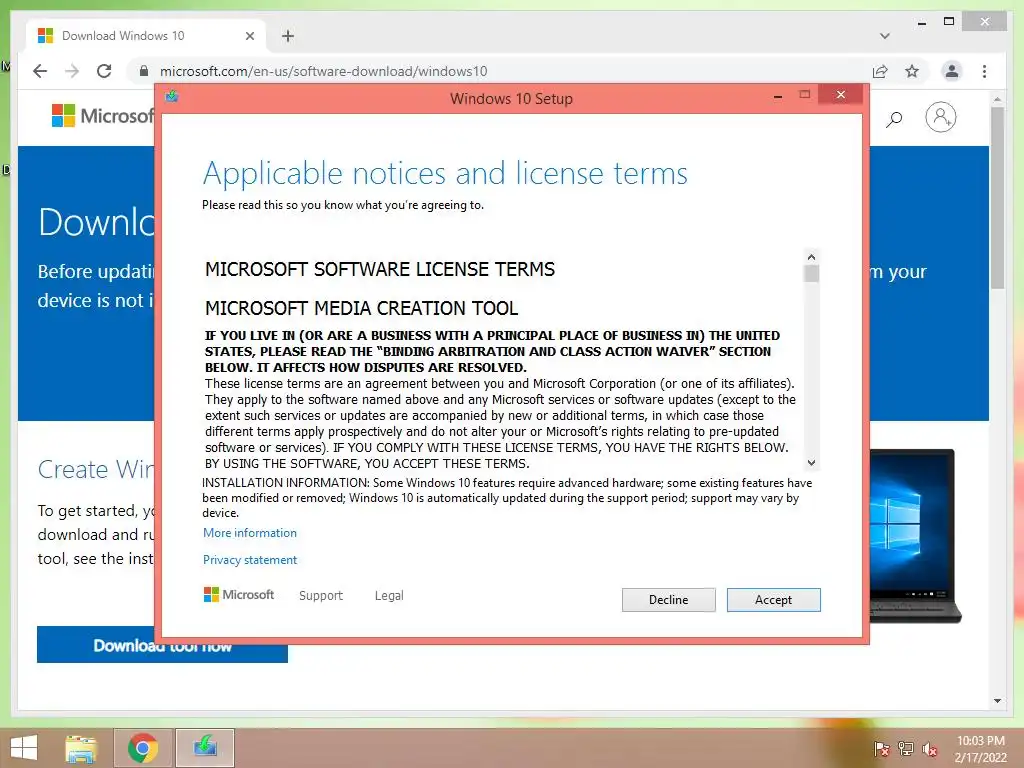The image size is (1024, 768).
Task: Click the license text scroll down arrow
Action: click(x=811, y=462)
